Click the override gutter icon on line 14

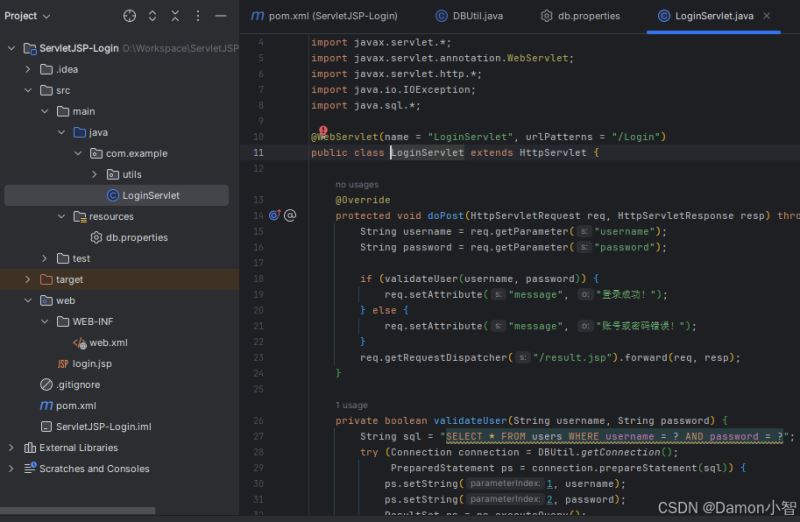point(274,215)
